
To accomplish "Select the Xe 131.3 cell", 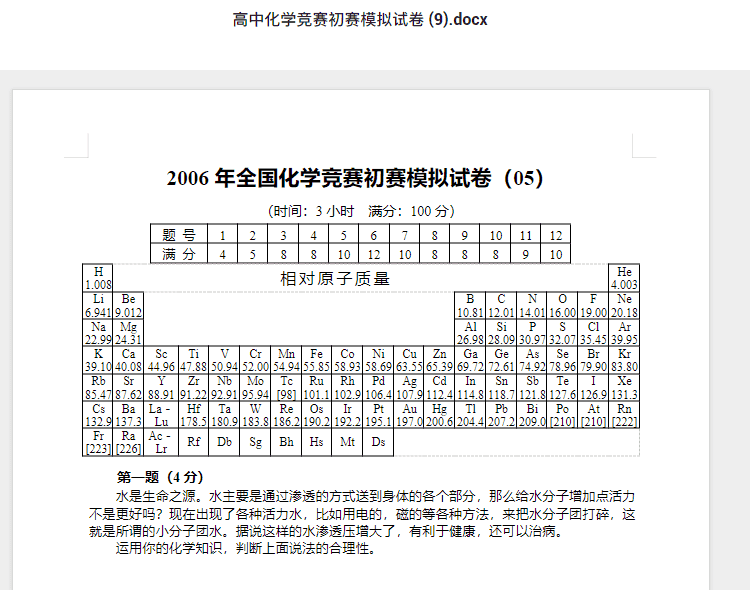I will (624, 388).
